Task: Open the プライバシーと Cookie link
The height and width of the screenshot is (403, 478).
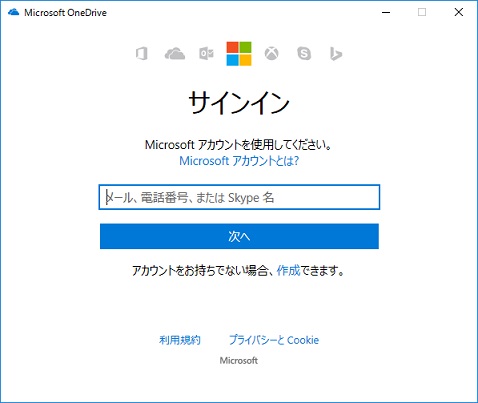Action: point(274,340)
